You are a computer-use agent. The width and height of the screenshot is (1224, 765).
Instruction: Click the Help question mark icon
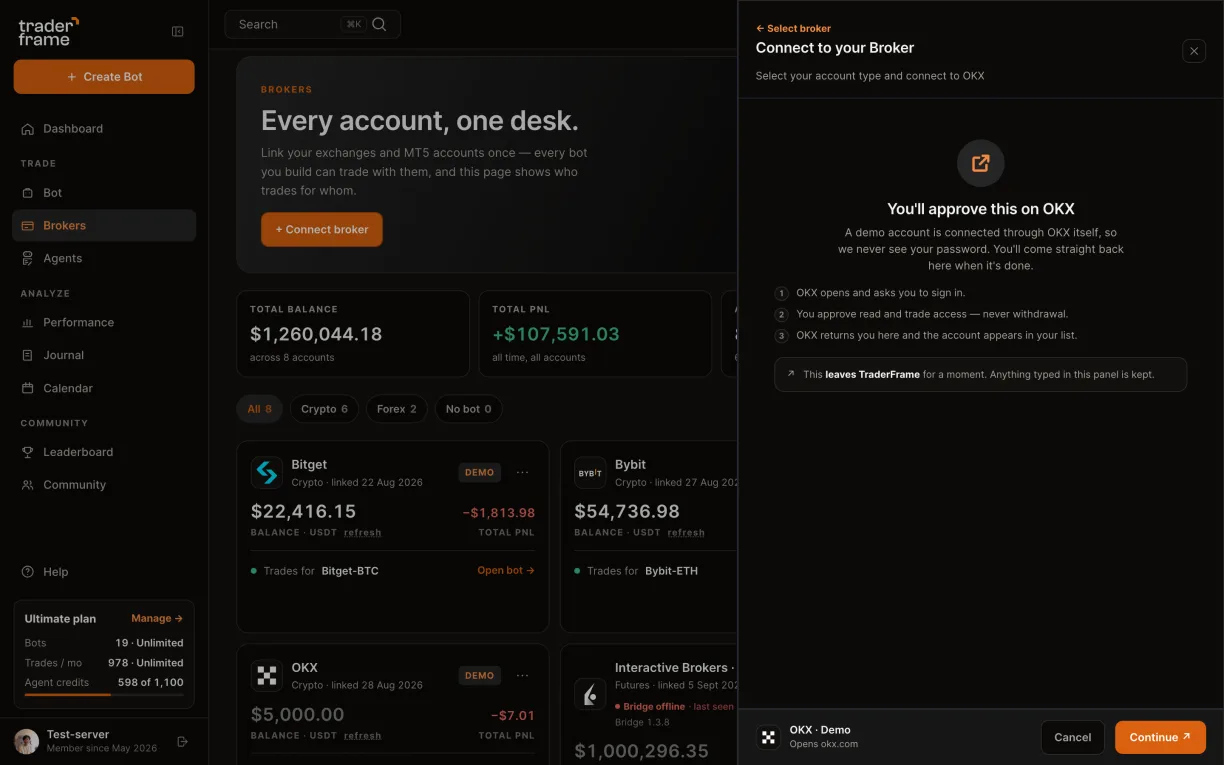tap(28, 572)
